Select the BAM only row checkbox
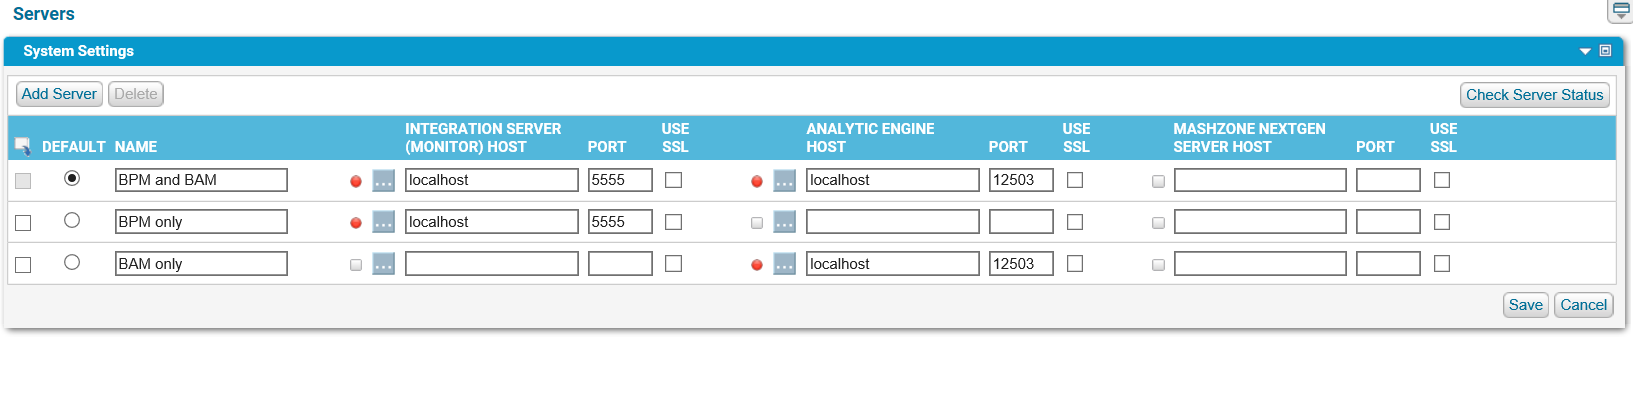Screen dimensions: 1633x406 [23, 265]
